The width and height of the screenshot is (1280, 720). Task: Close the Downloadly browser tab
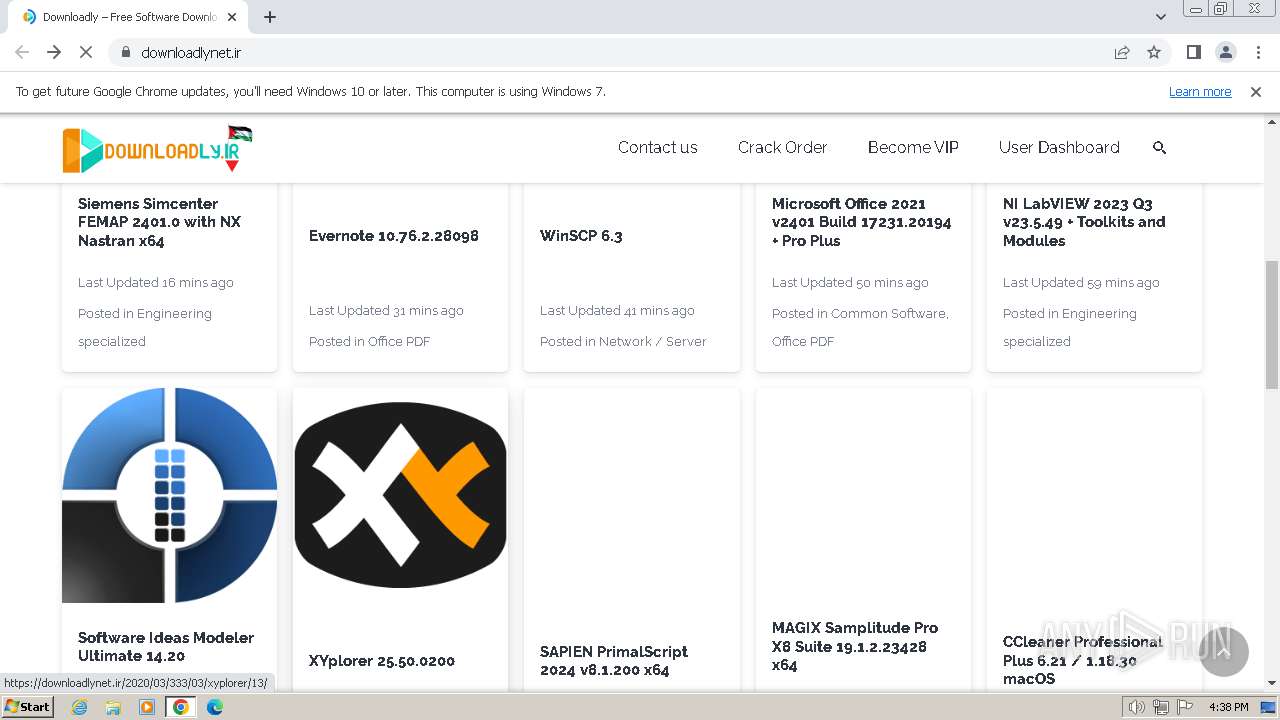coord(233,17)
